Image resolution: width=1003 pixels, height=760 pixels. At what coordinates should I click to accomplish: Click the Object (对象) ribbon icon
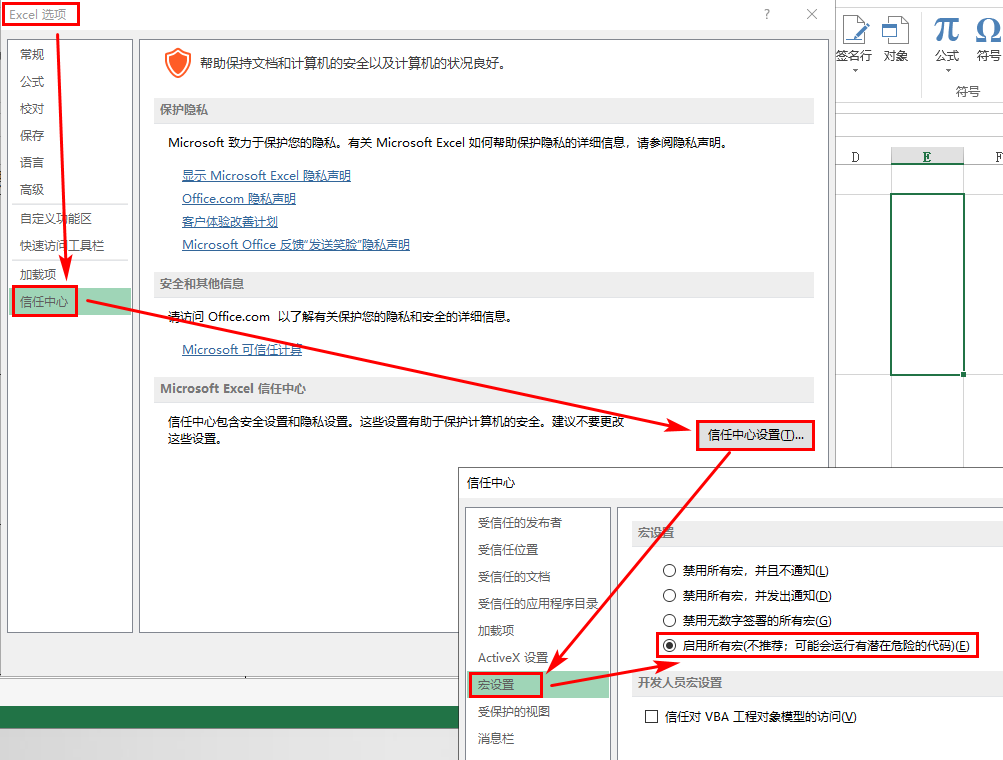[x=895, y=31]
